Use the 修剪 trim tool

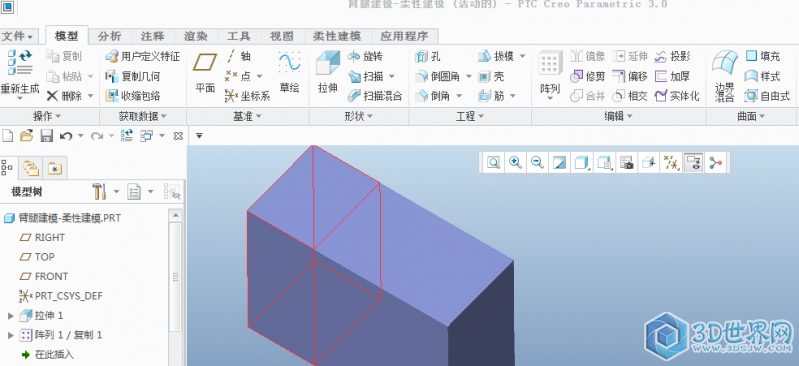pos(588,76)
